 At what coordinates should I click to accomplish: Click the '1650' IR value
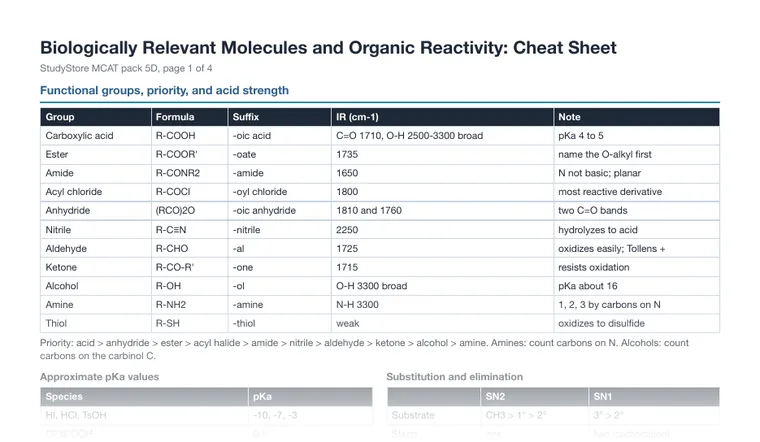443,173
